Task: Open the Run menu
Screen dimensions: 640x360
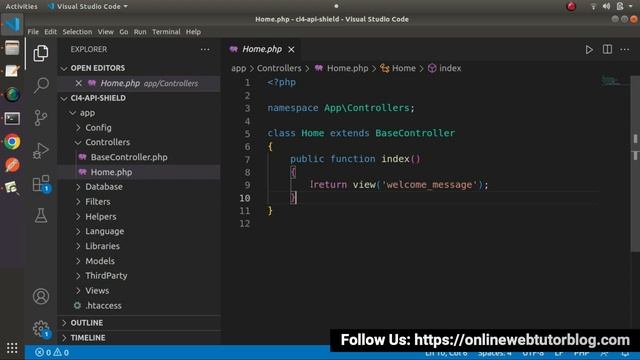Action: click(x=140, y=32)
